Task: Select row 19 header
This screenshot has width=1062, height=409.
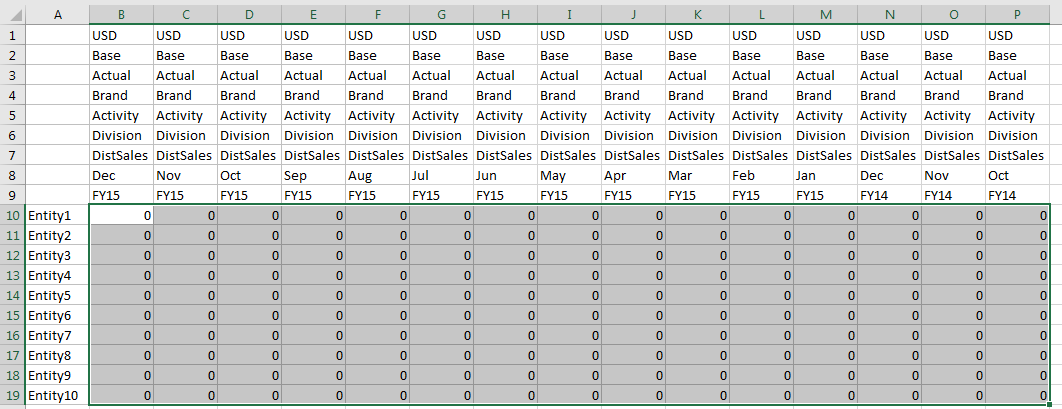Action: tap(12, 396)
